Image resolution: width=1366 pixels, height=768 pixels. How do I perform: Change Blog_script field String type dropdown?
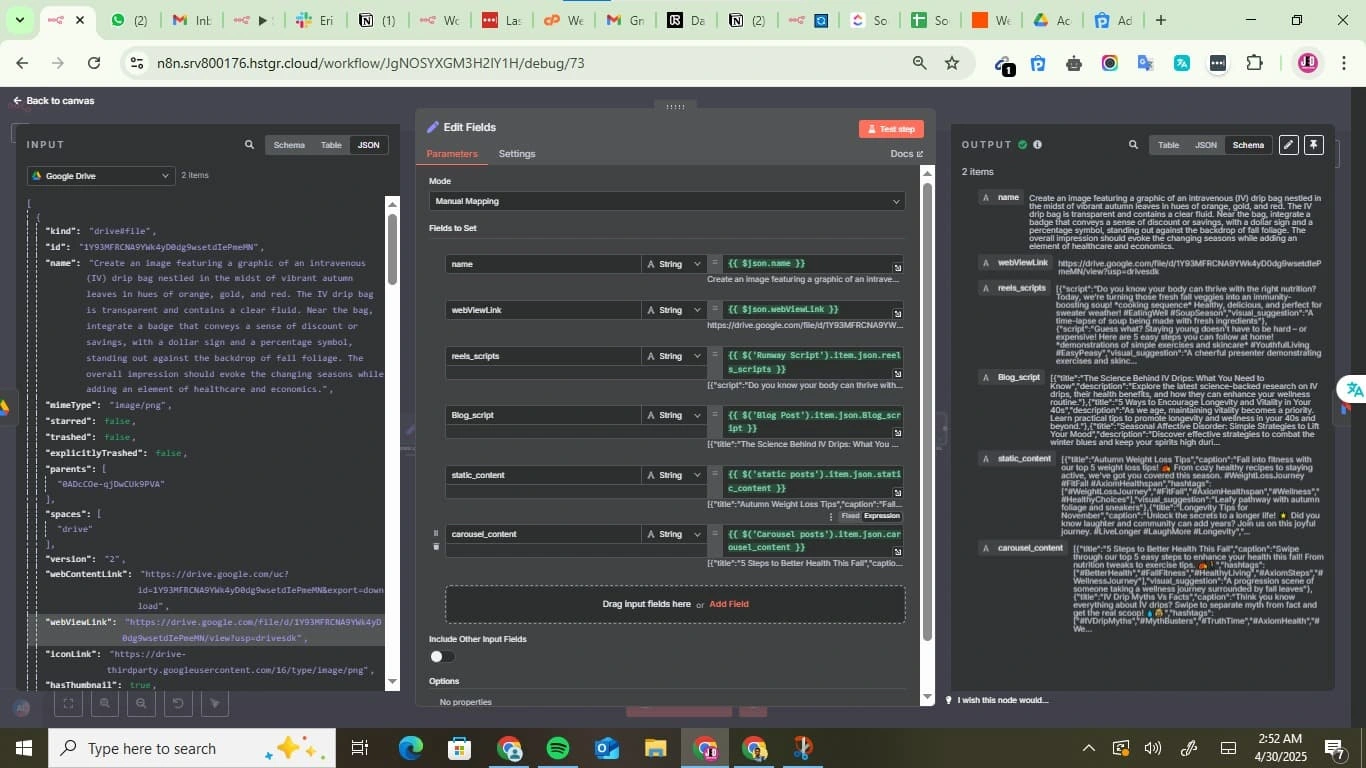(x=674, y=415)
